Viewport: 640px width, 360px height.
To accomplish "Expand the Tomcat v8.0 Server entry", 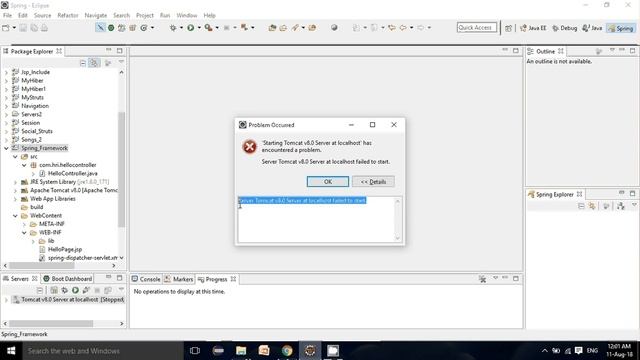I will click(x=6, y=300).
